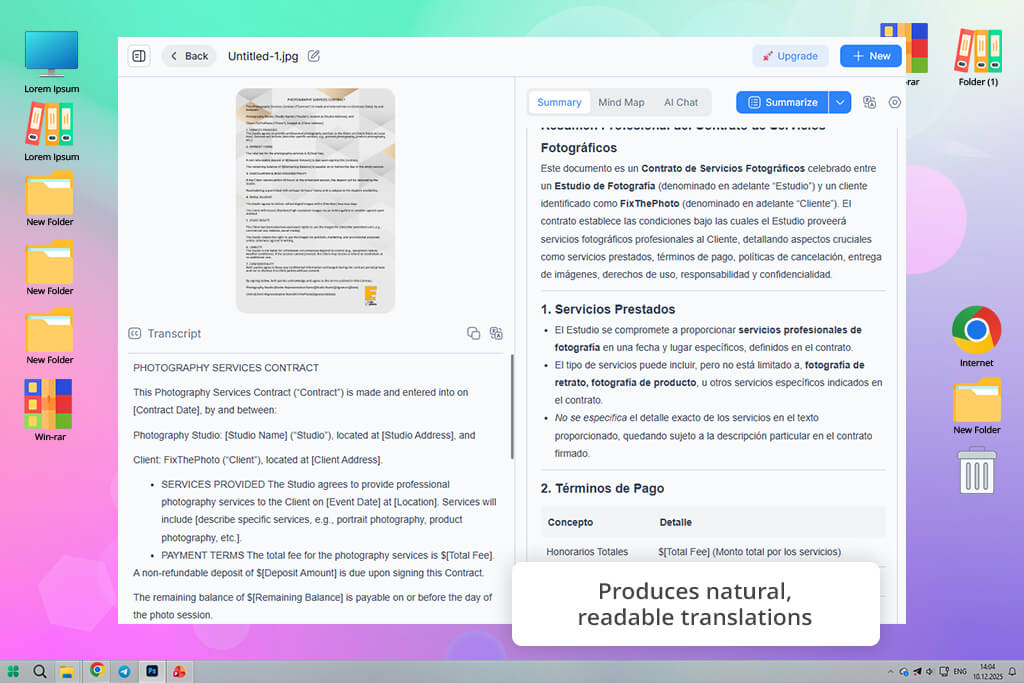The width and height of the screenshot is (1024, 683).
Task: Open notifications bell in taskbar
Action: (x=1012, y=671)
